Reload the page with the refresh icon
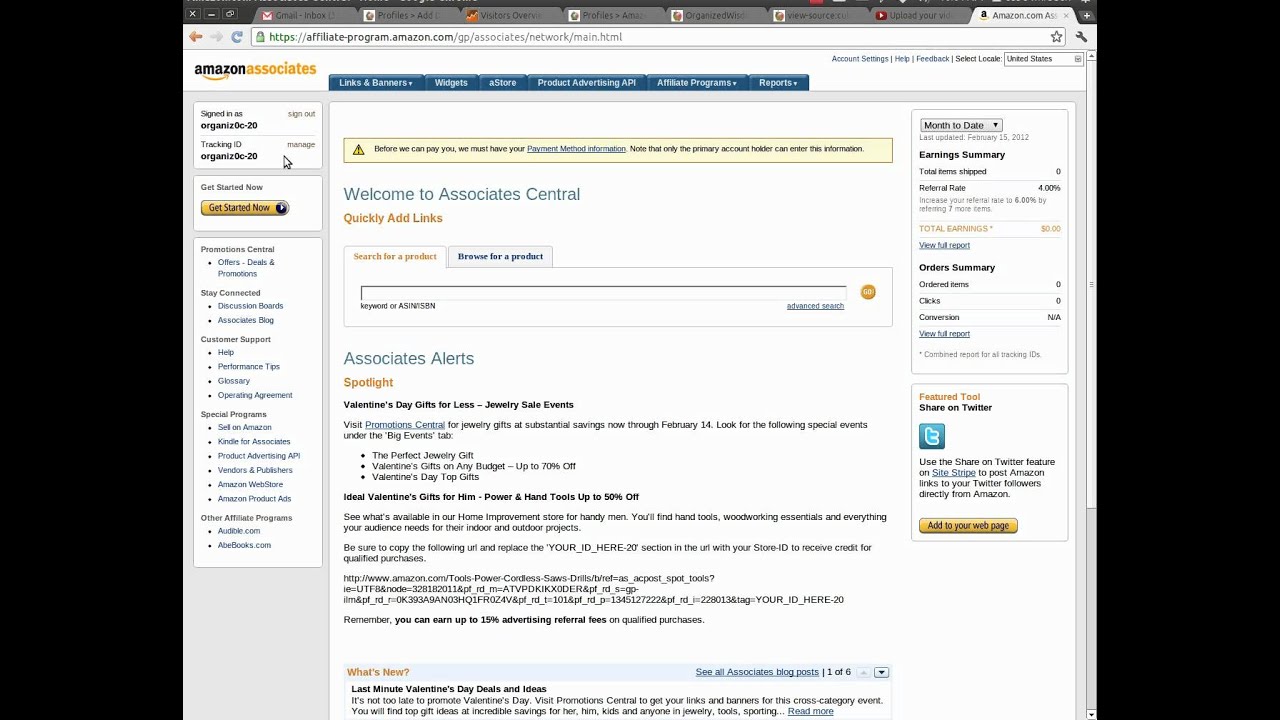This screenshot has width=1280, height=720. [237, 37]
